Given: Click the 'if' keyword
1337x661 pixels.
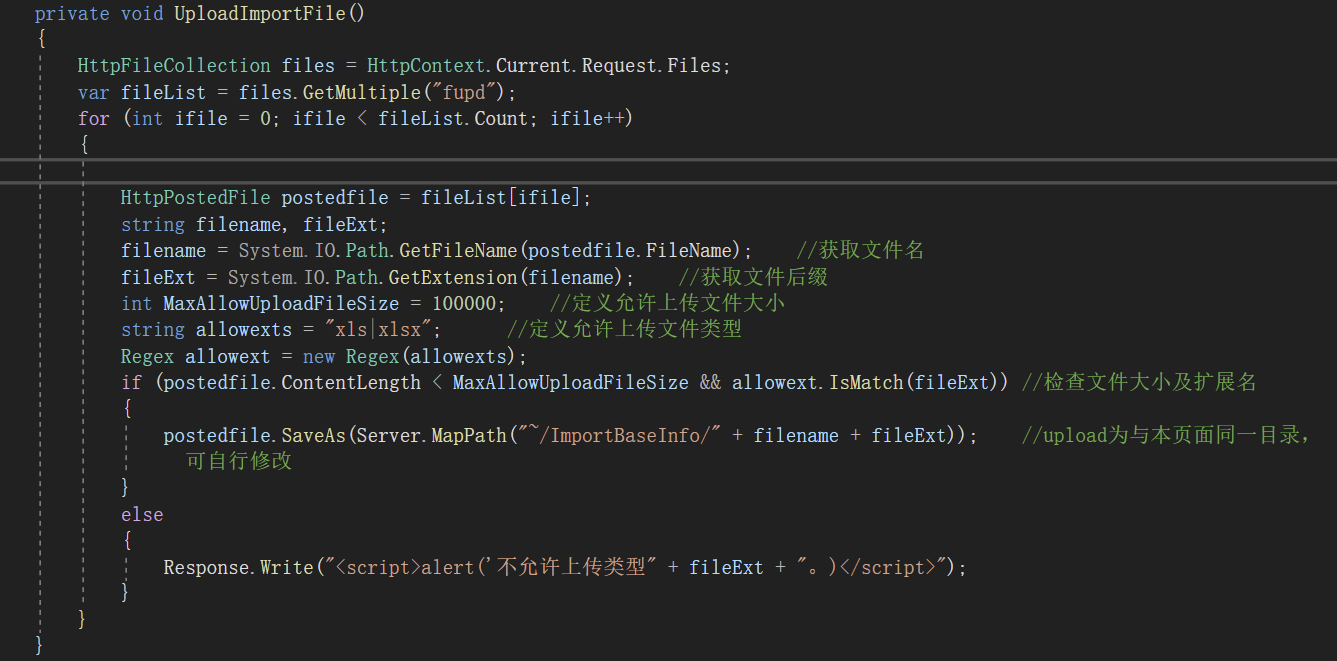Looking at the screenshot, I should pyautogui.click(x=131, y=382).
